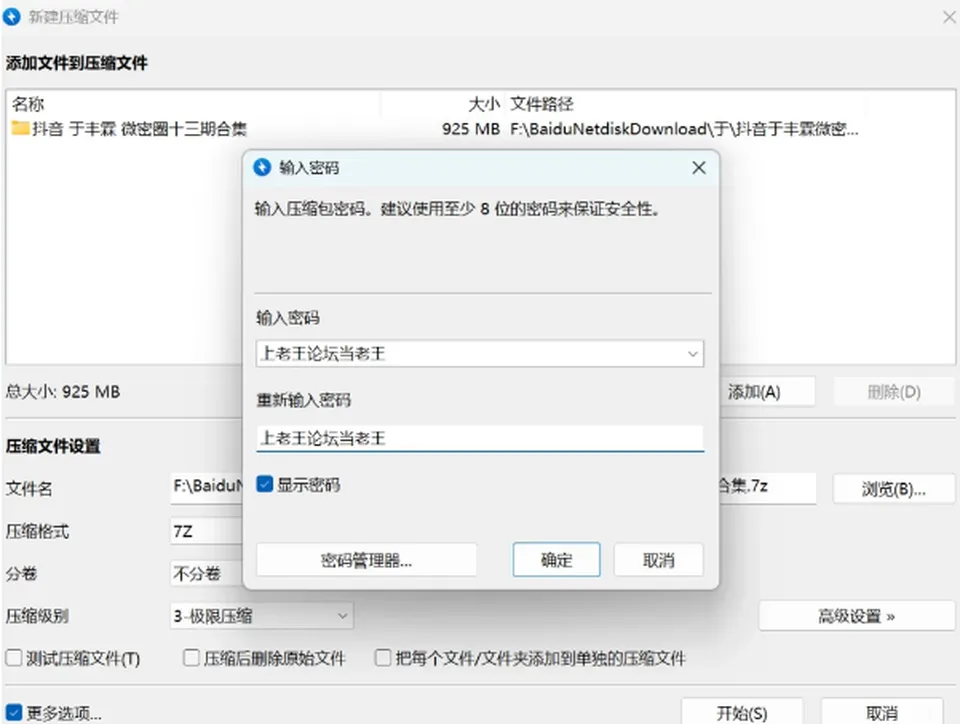Enable 压缩后删除原始文件 checkbox
The height and width of the screenshot is (724, 960).
(191, 658)
